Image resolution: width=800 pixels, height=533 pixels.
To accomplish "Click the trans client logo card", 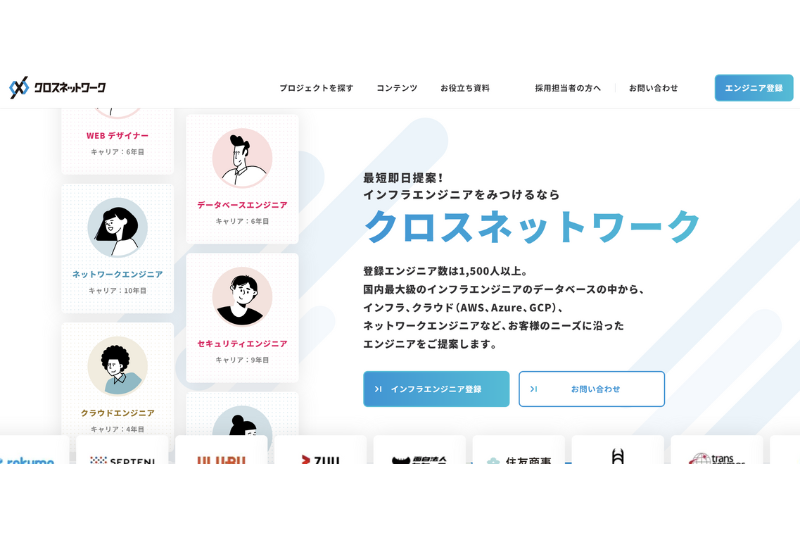I will 717,450.
